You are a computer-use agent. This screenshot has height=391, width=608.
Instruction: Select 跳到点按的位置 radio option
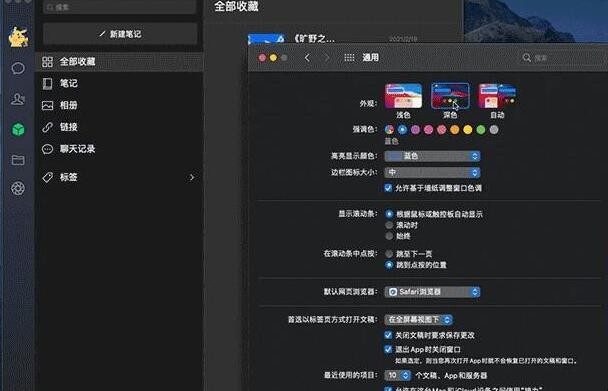(389, 265)
